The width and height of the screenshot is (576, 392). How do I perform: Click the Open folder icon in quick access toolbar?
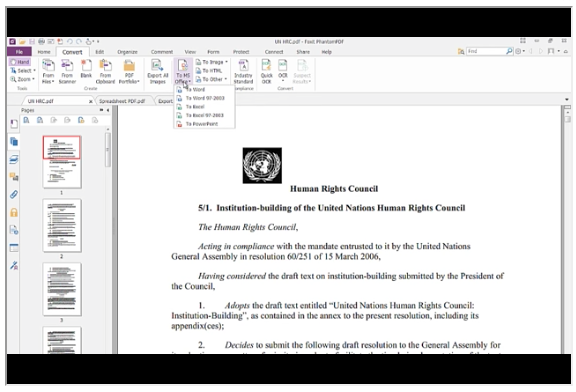(x=22, y=42)
